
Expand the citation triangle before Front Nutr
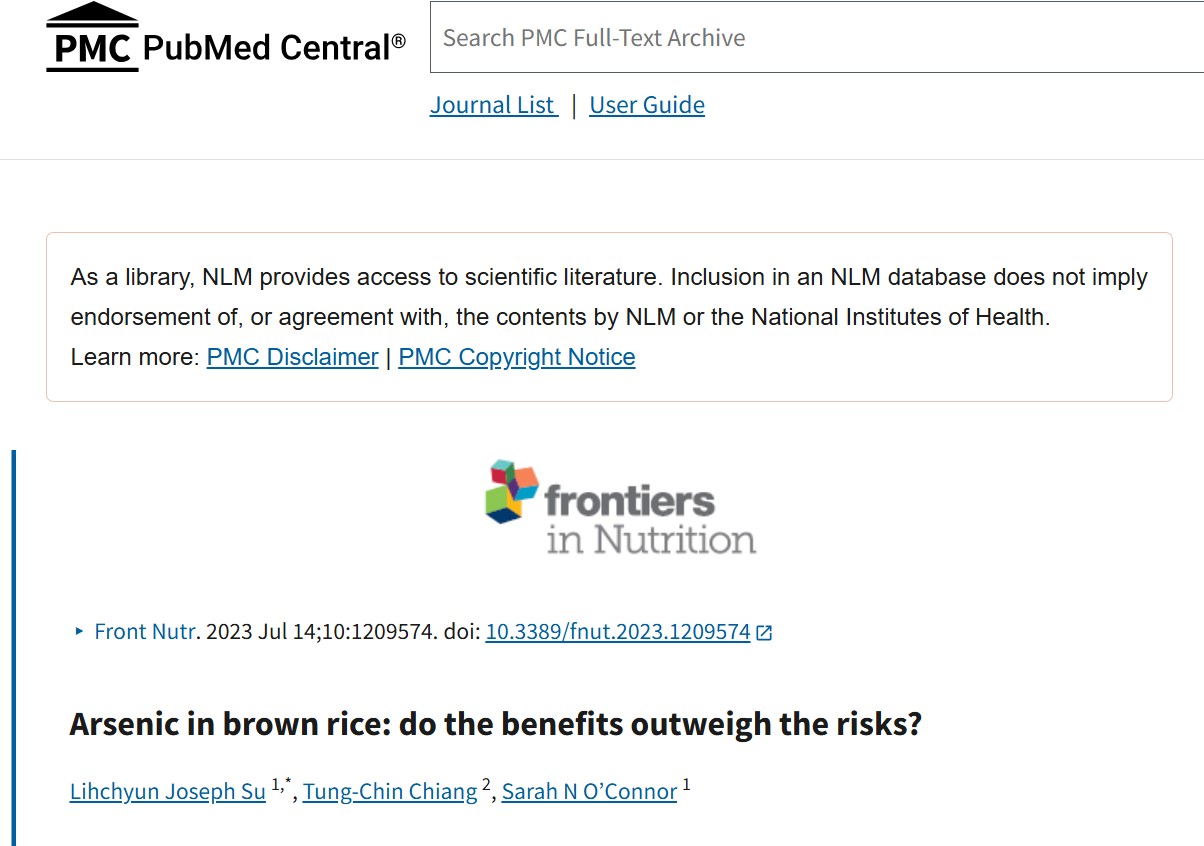[79, 631]
